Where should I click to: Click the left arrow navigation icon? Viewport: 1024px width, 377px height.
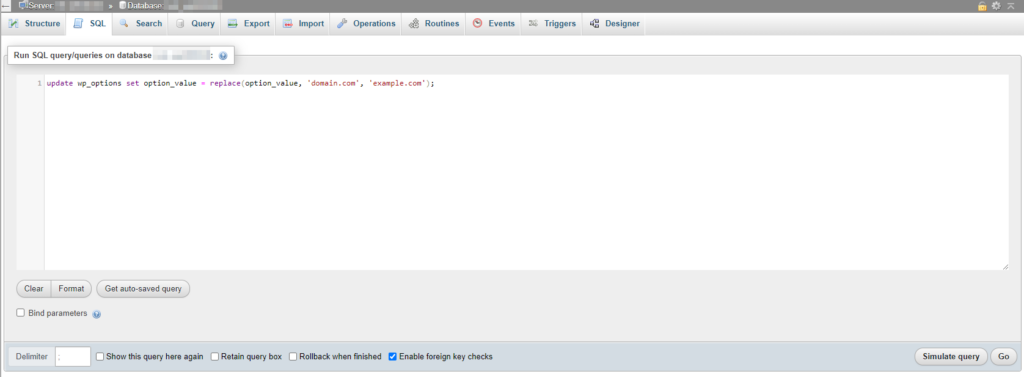[6, 5]
